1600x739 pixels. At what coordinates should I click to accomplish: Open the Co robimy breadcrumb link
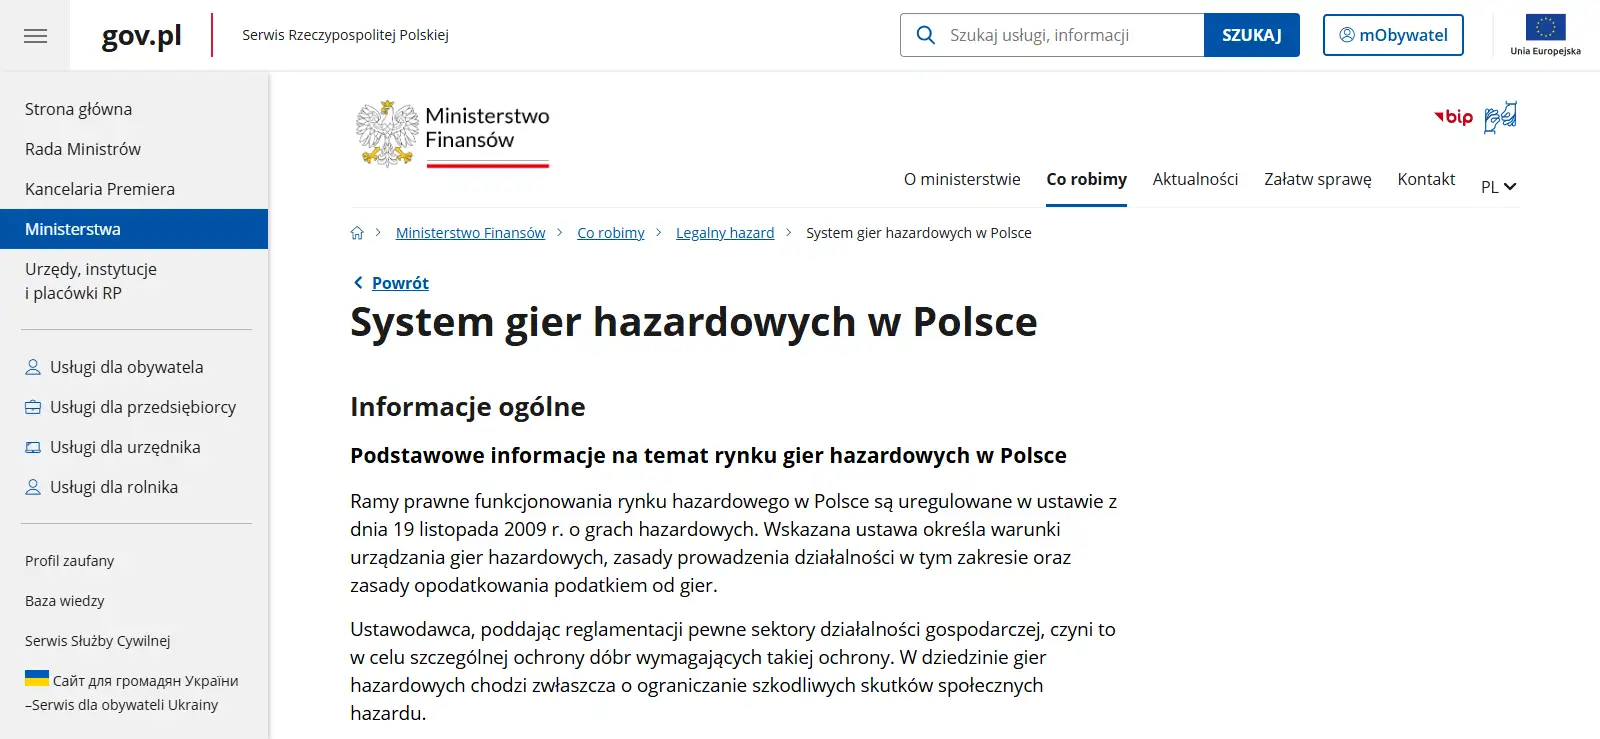click(x=611, y=233)
